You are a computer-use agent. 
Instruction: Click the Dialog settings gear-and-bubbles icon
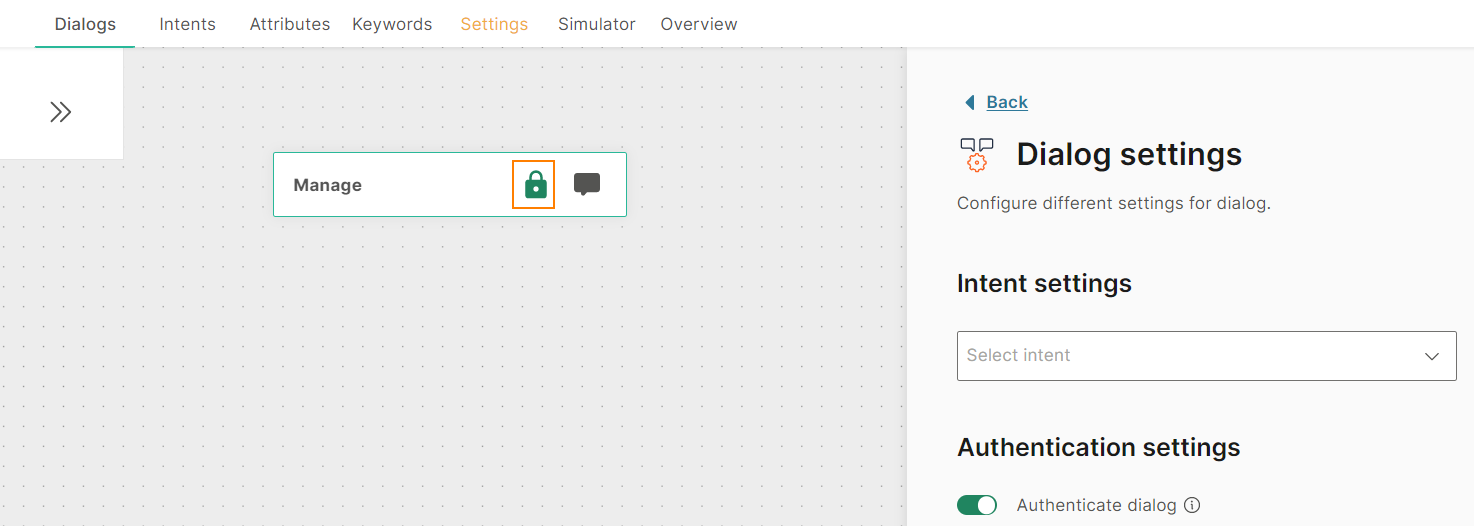[x=977, y=155]
